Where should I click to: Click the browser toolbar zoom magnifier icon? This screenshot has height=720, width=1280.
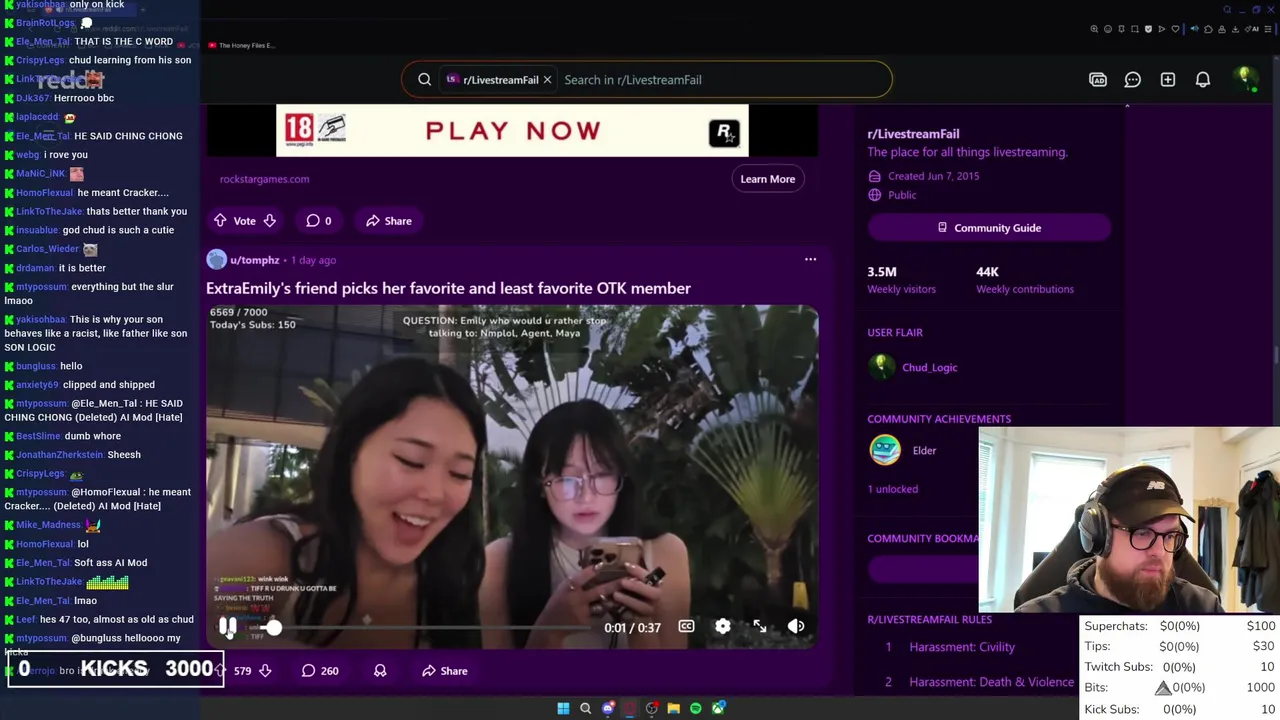(1094, 29)
